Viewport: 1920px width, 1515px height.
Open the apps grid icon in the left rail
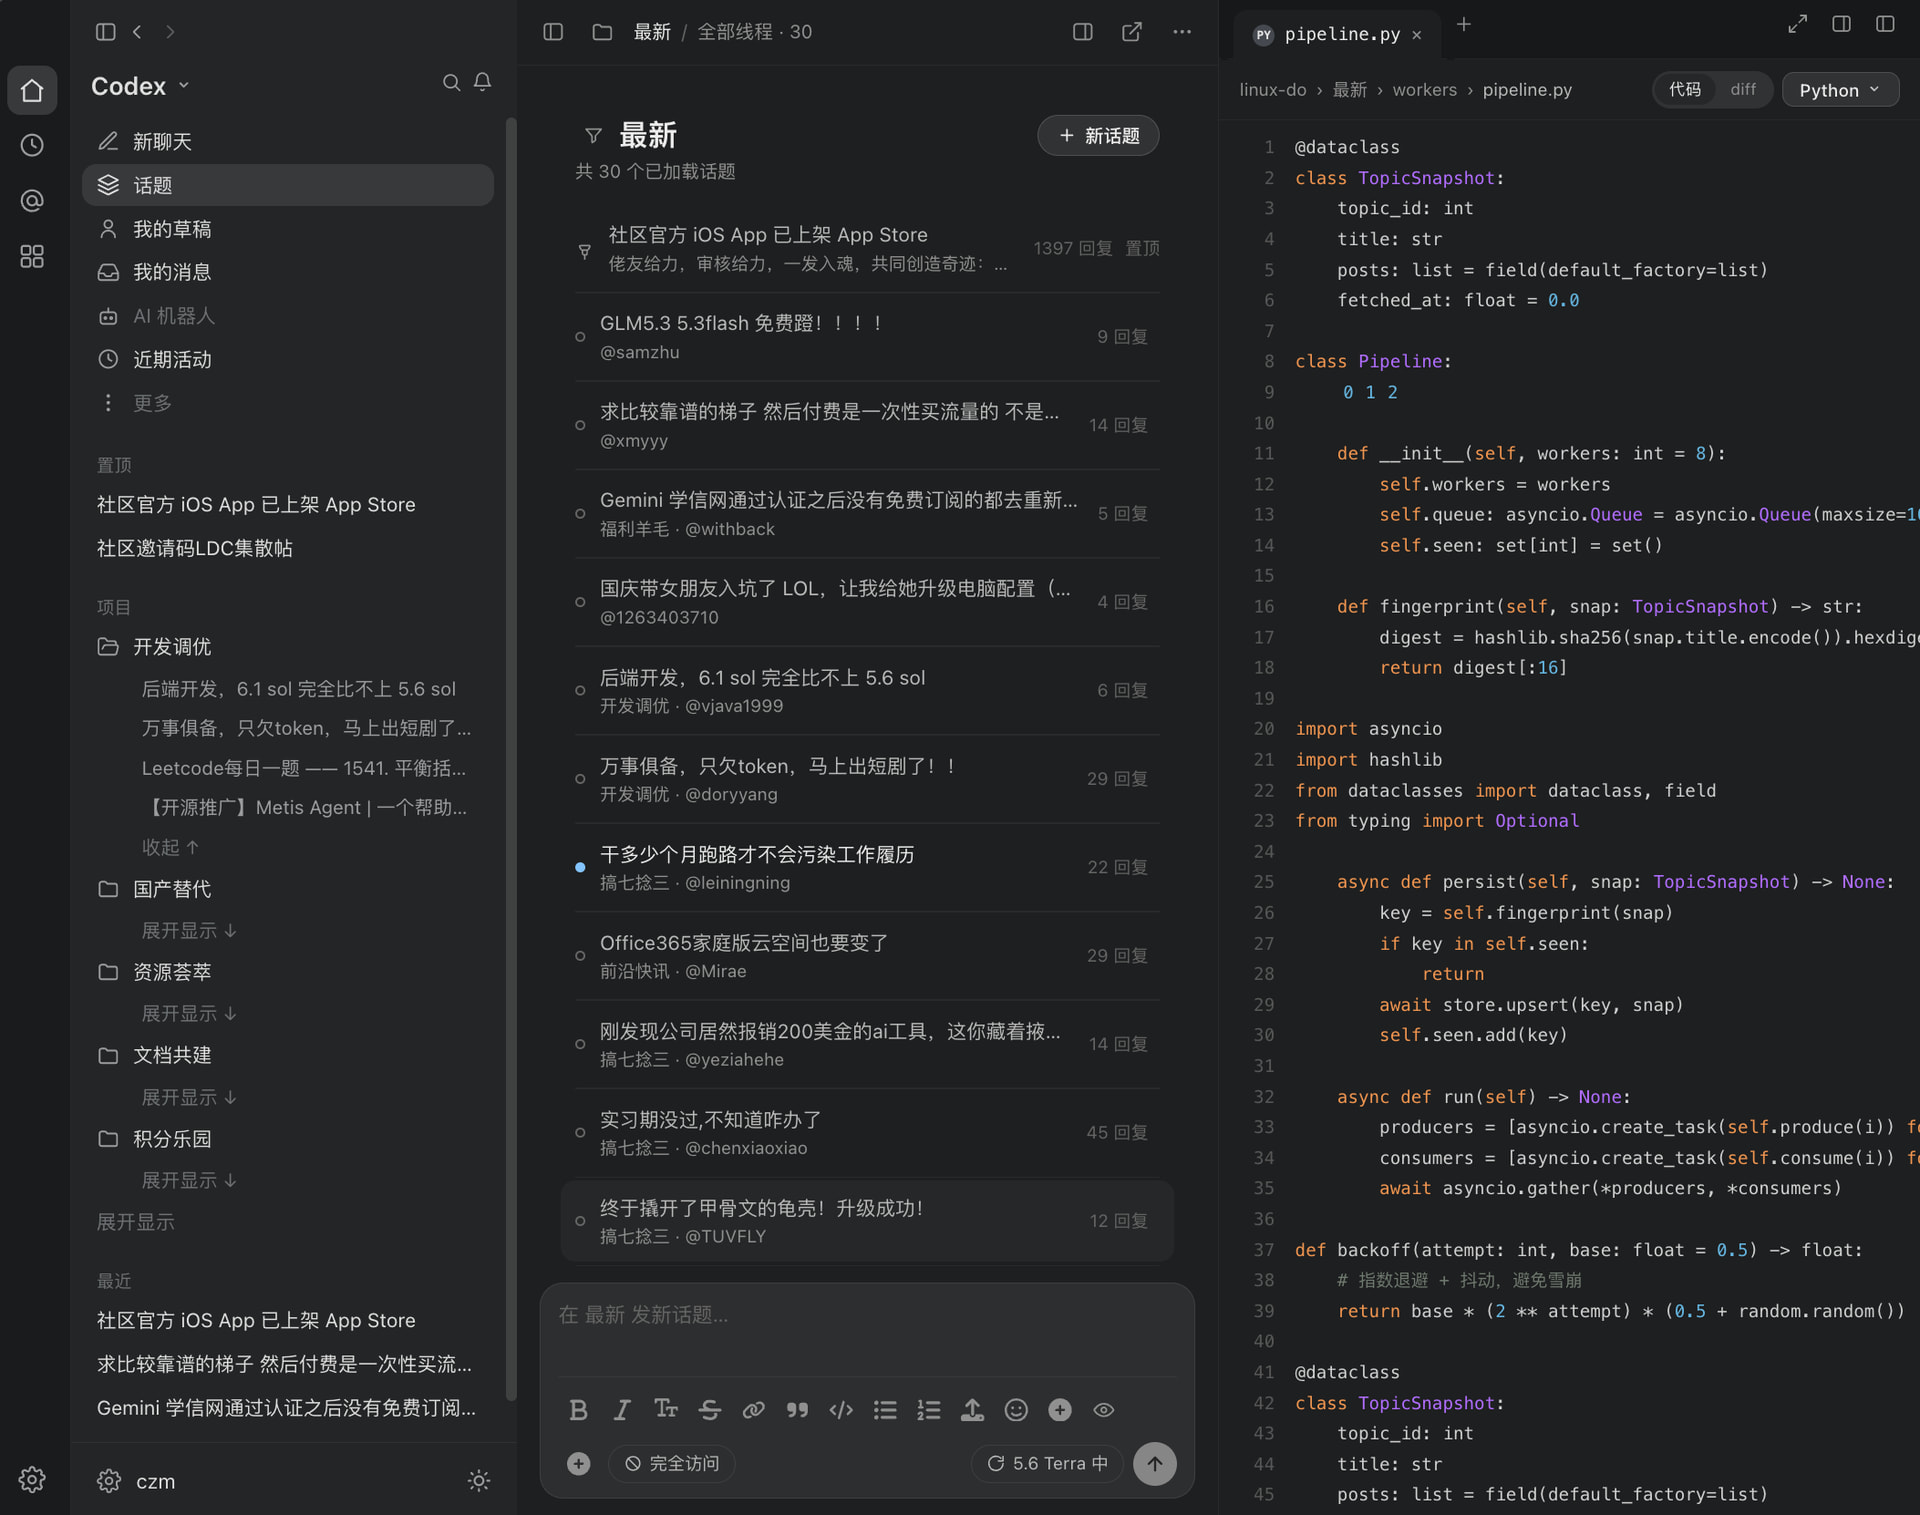coord(32,257)
